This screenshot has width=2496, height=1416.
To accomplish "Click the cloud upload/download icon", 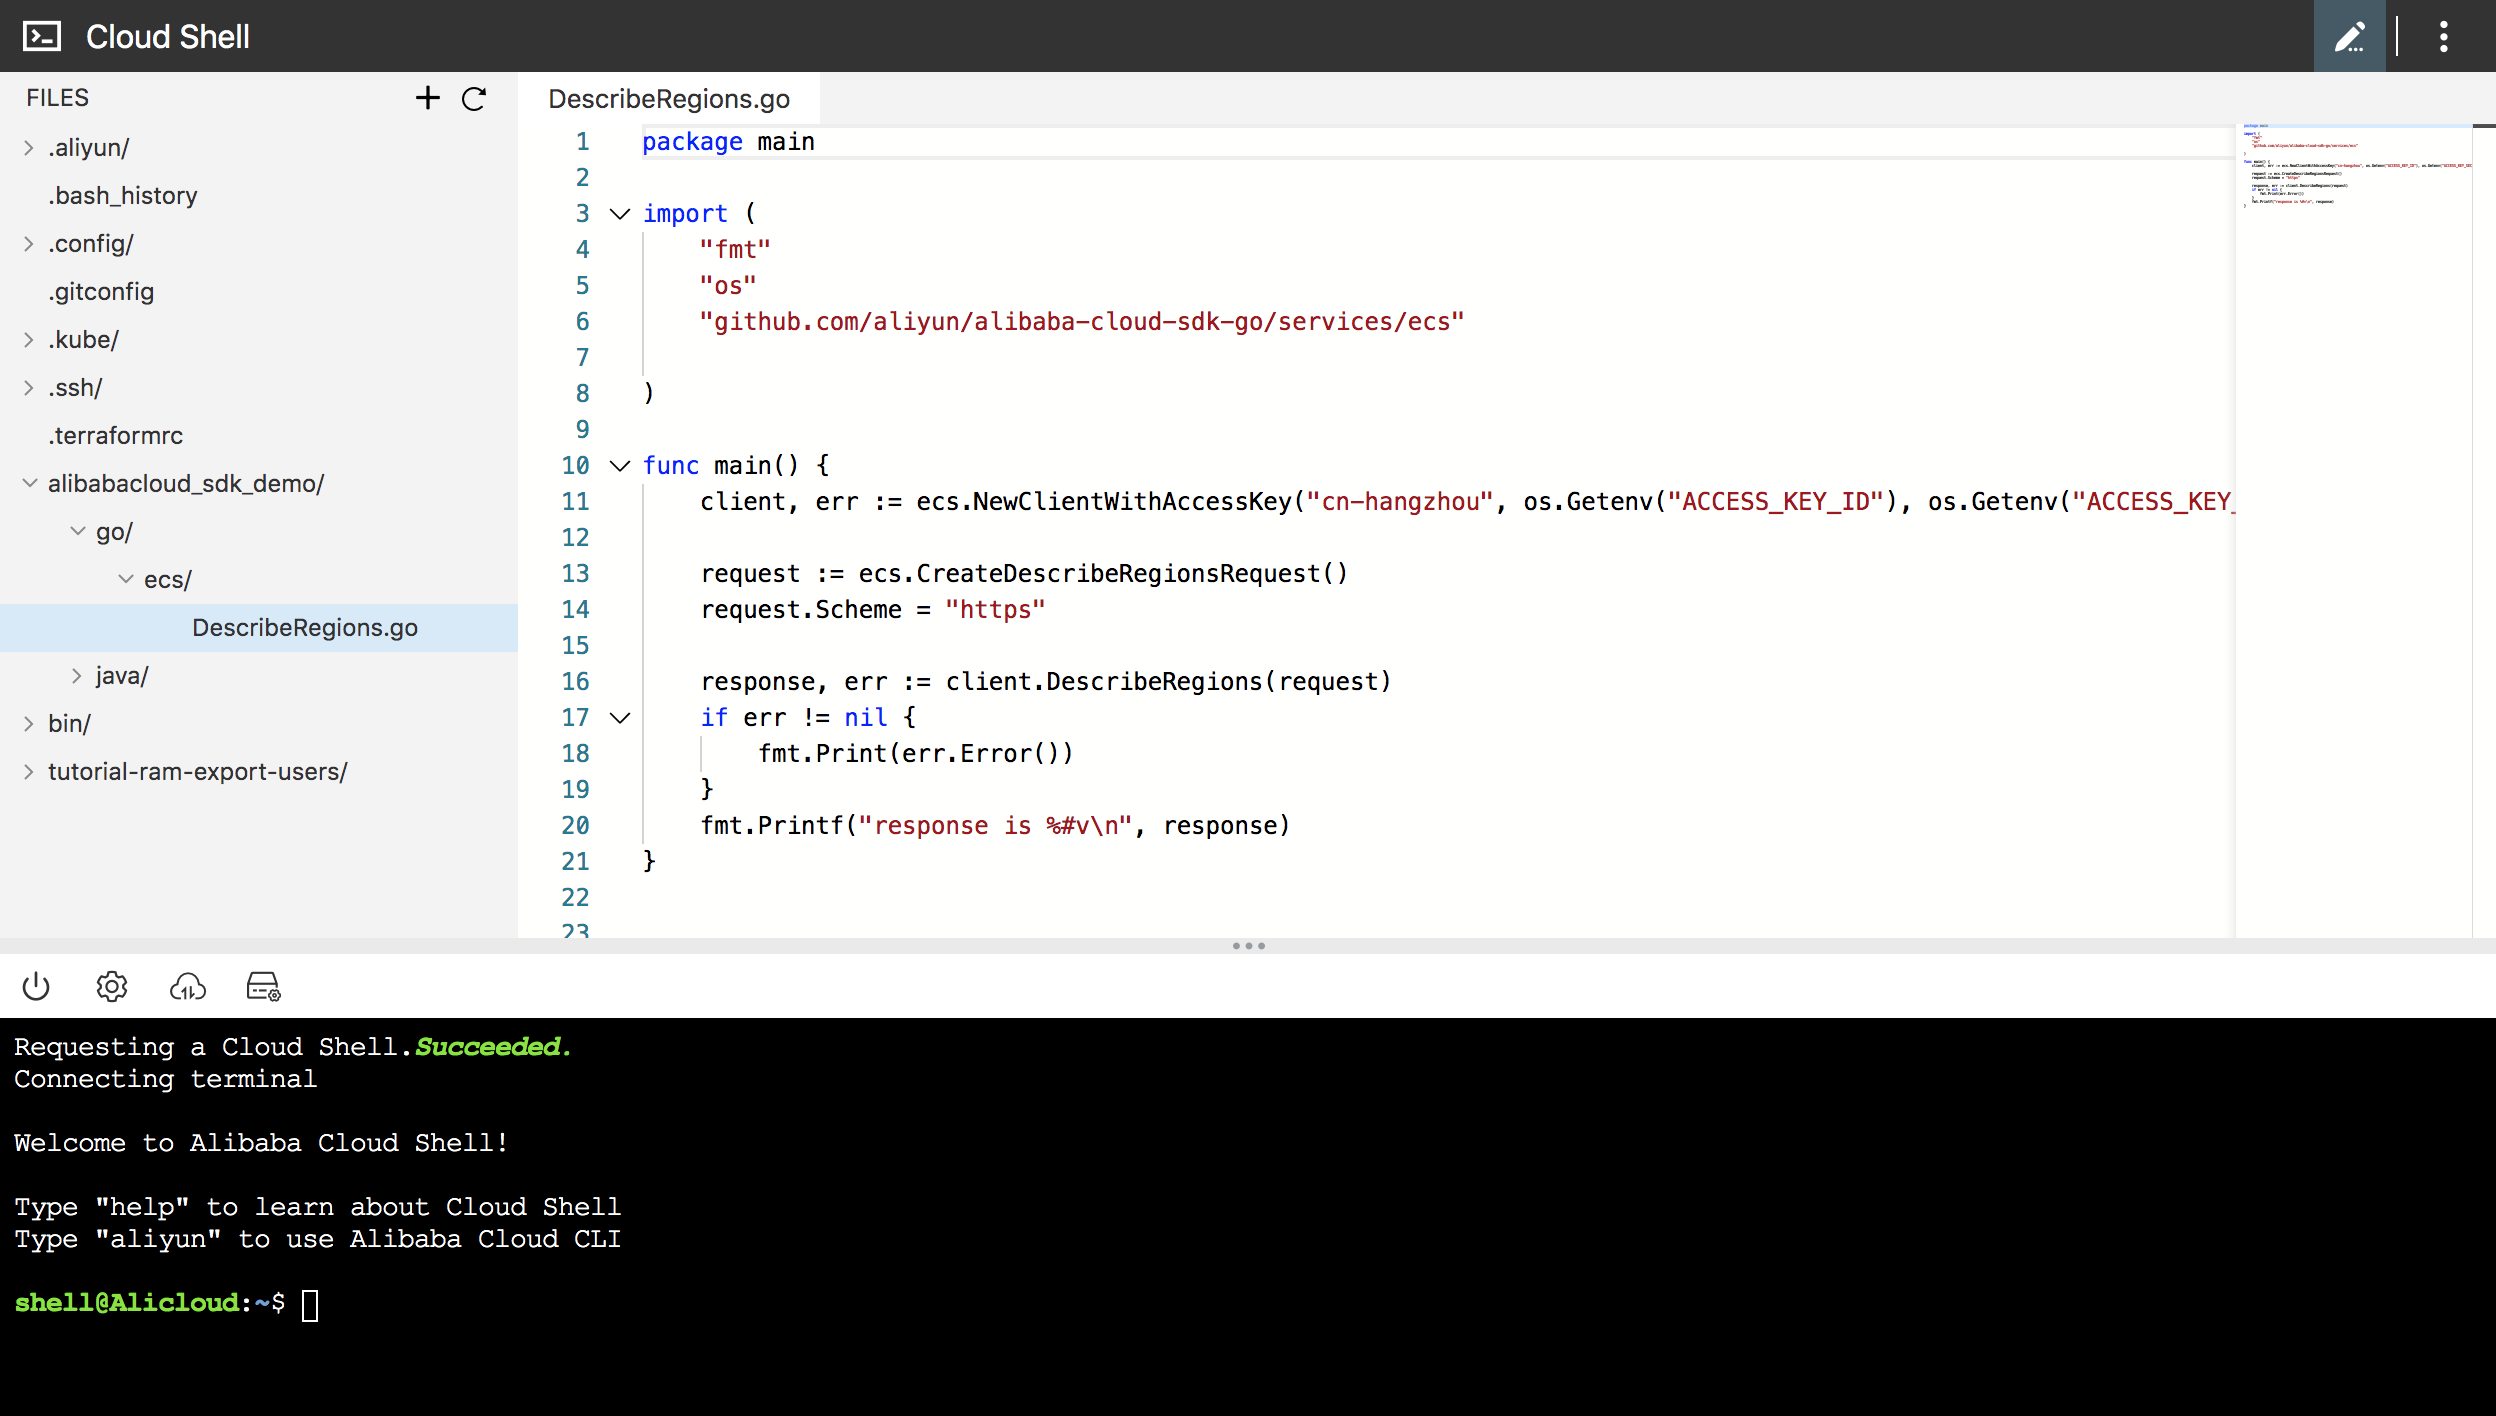I will 187,987.
